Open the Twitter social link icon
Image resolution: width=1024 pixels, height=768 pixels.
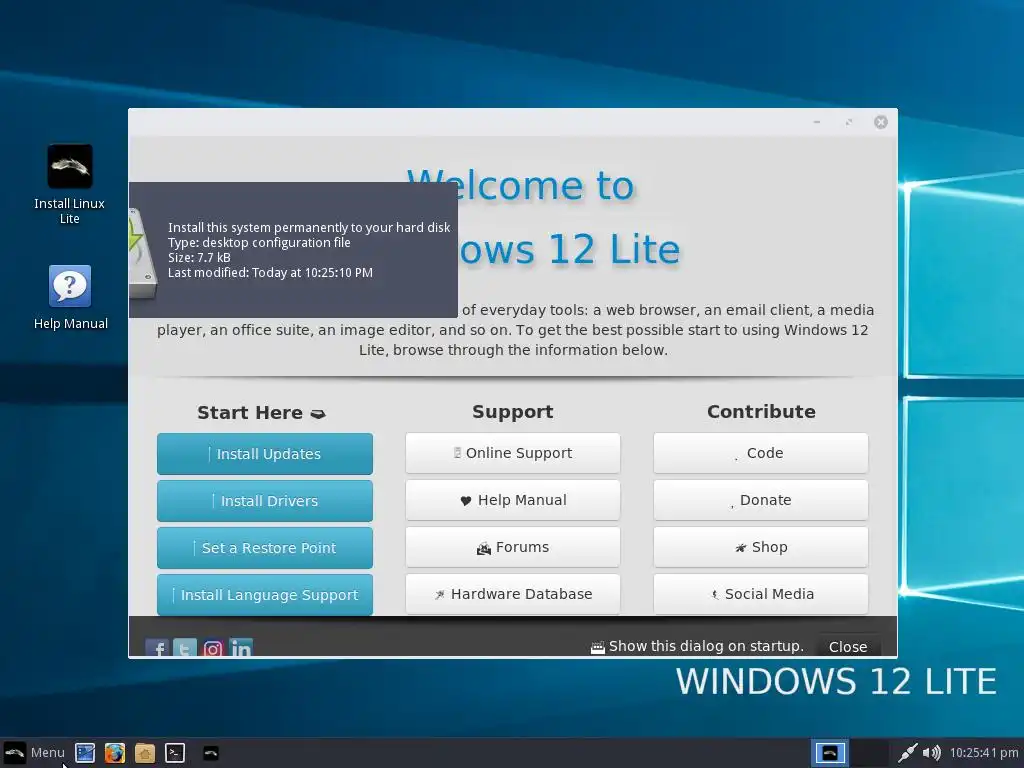click(185, 648)
